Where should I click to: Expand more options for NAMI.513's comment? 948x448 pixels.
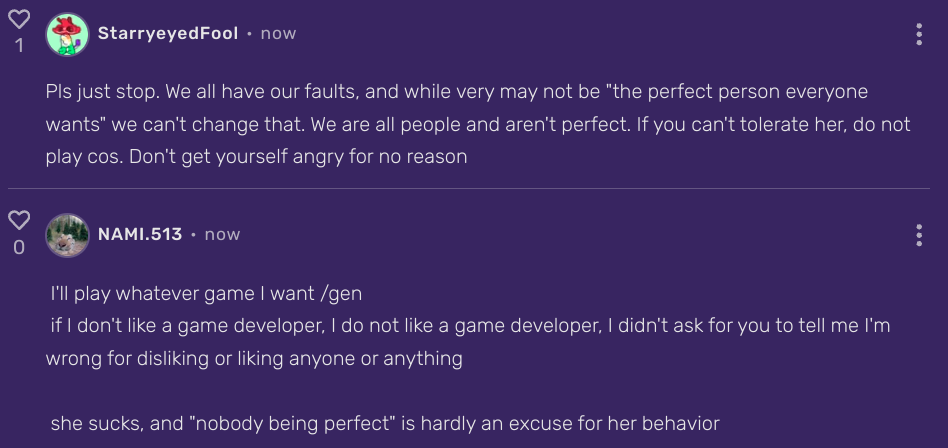point(919,235)
